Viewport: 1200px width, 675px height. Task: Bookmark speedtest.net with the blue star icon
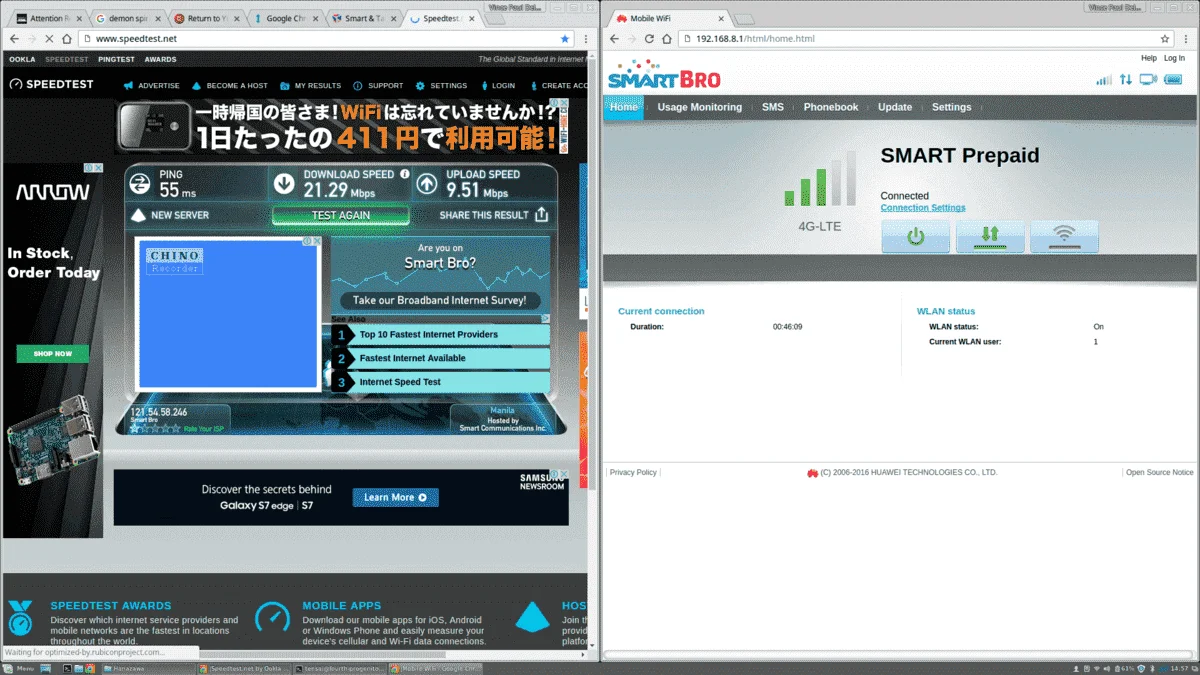(x=565, y=38)
